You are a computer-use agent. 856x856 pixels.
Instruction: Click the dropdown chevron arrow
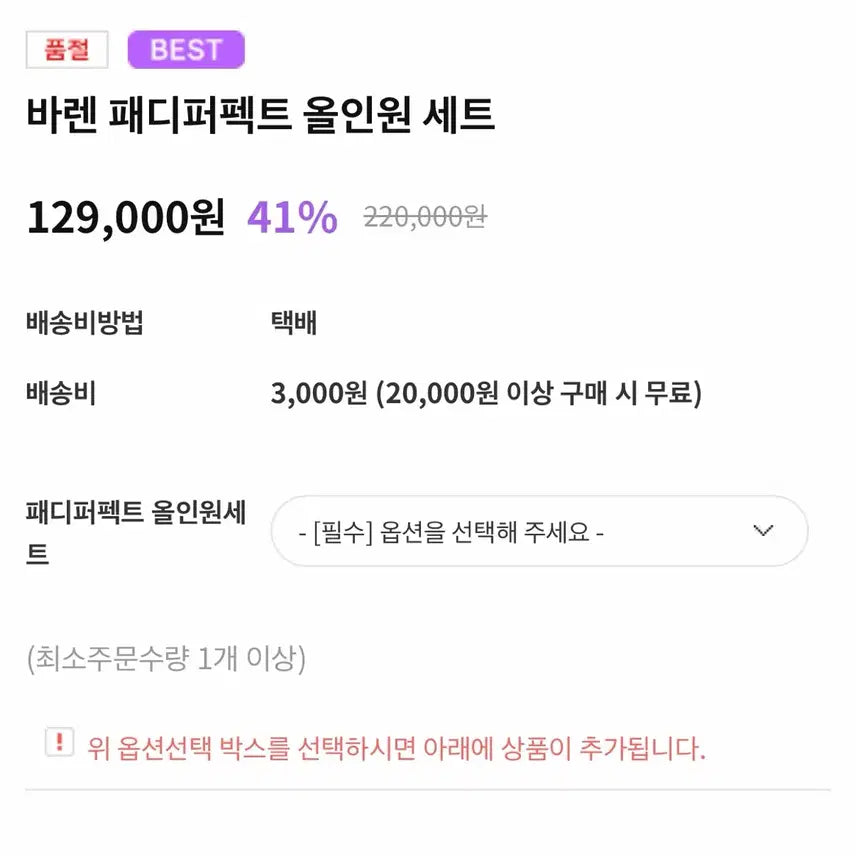click(x=763, y=530)
